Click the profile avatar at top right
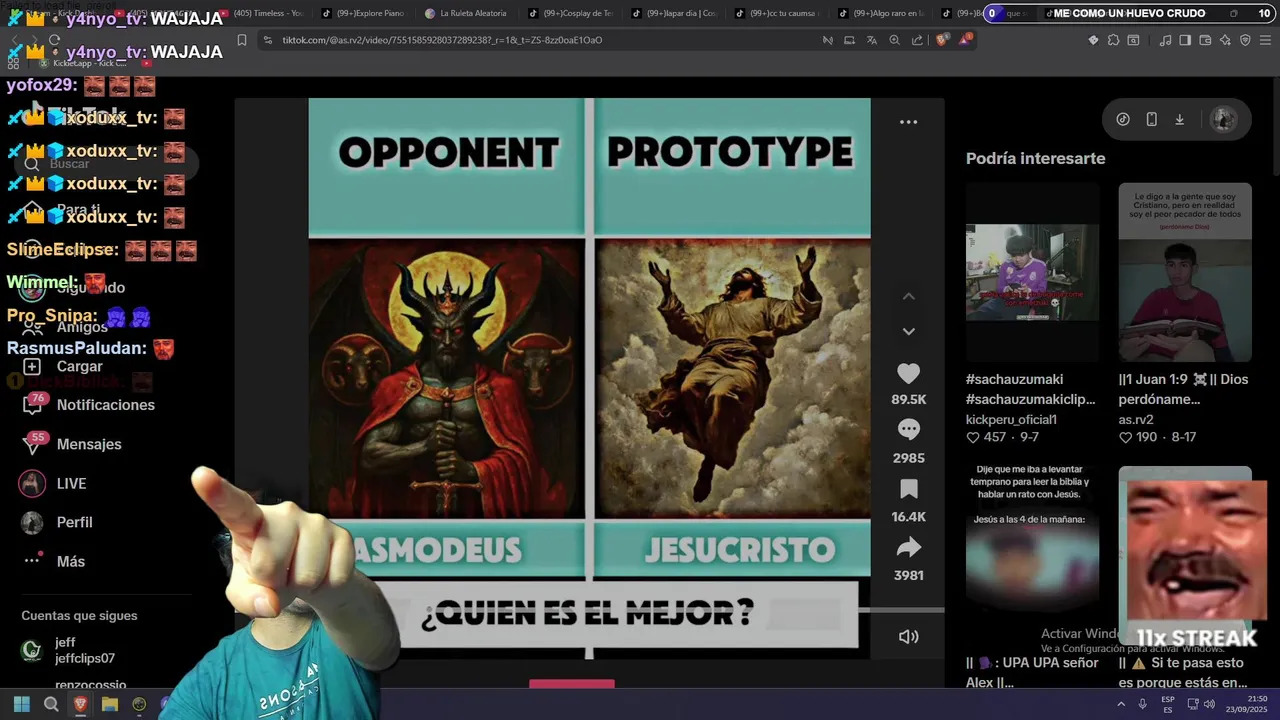Screen dimensions: 1280x720 (x=1223, y=119)
